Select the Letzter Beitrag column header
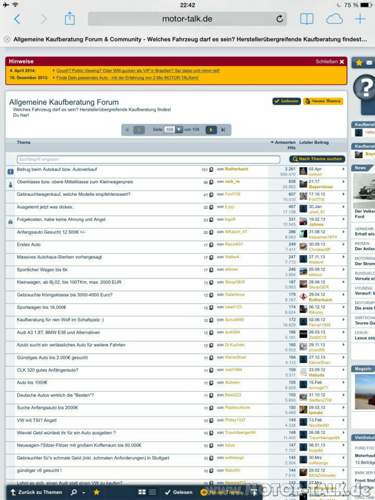 point(314,142)
